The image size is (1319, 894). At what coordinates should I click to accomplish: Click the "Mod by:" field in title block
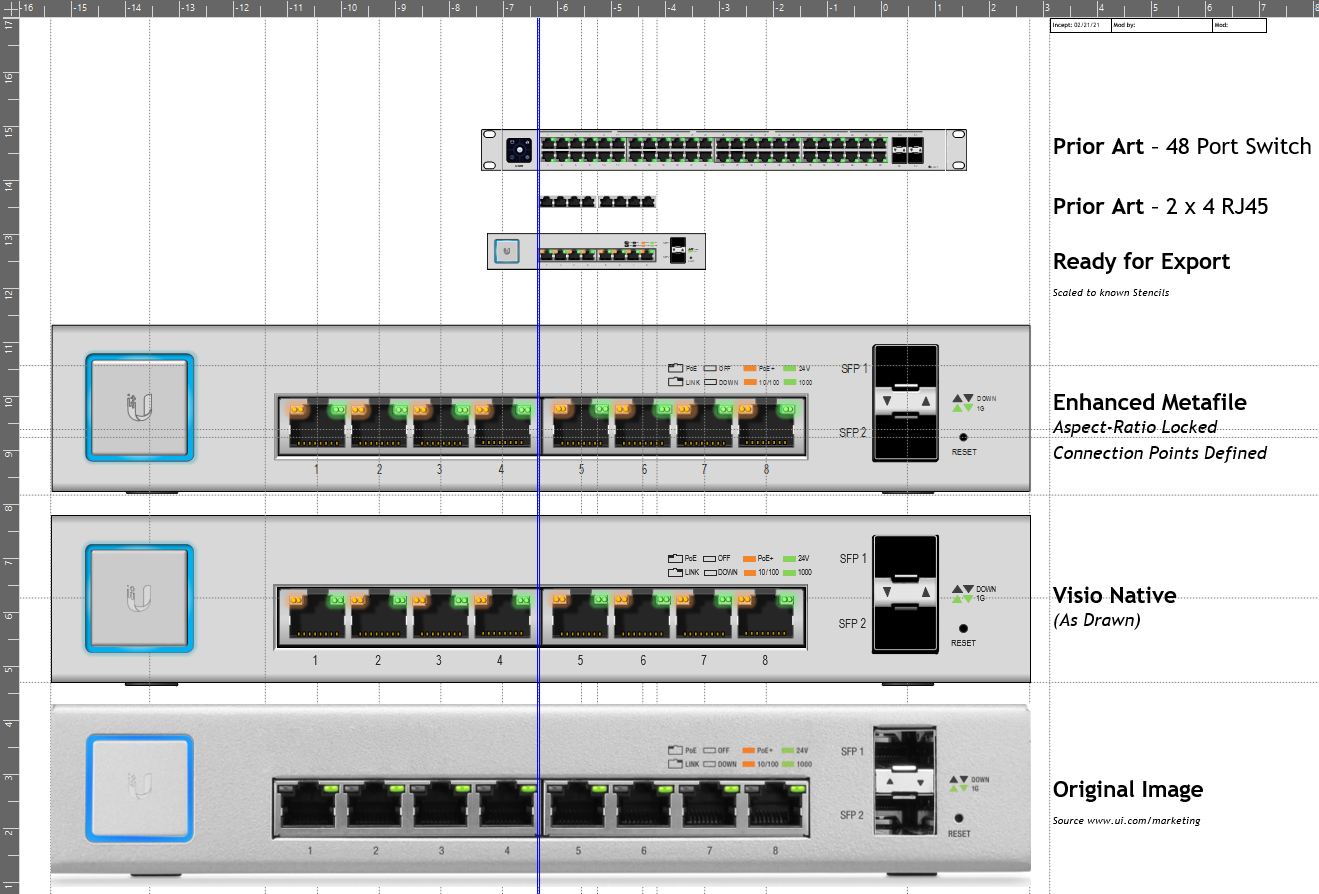coord(1160,26)
